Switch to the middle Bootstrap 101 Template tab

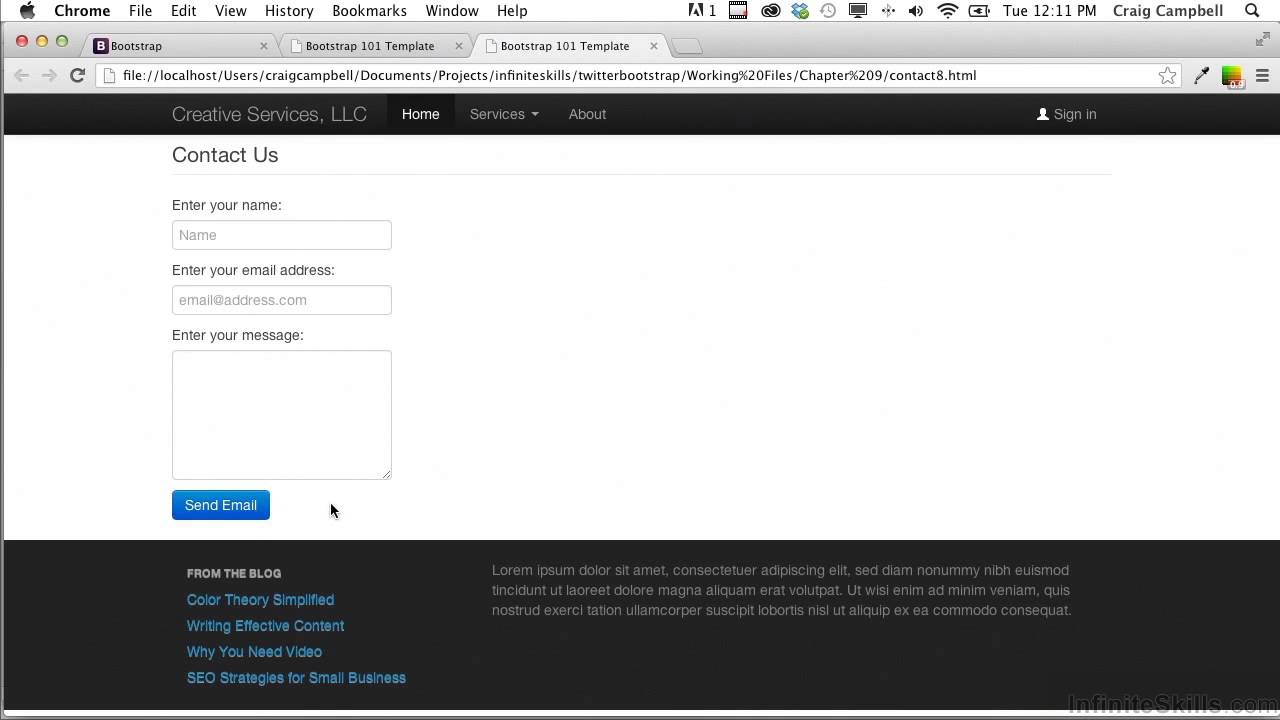pos(375,46)
